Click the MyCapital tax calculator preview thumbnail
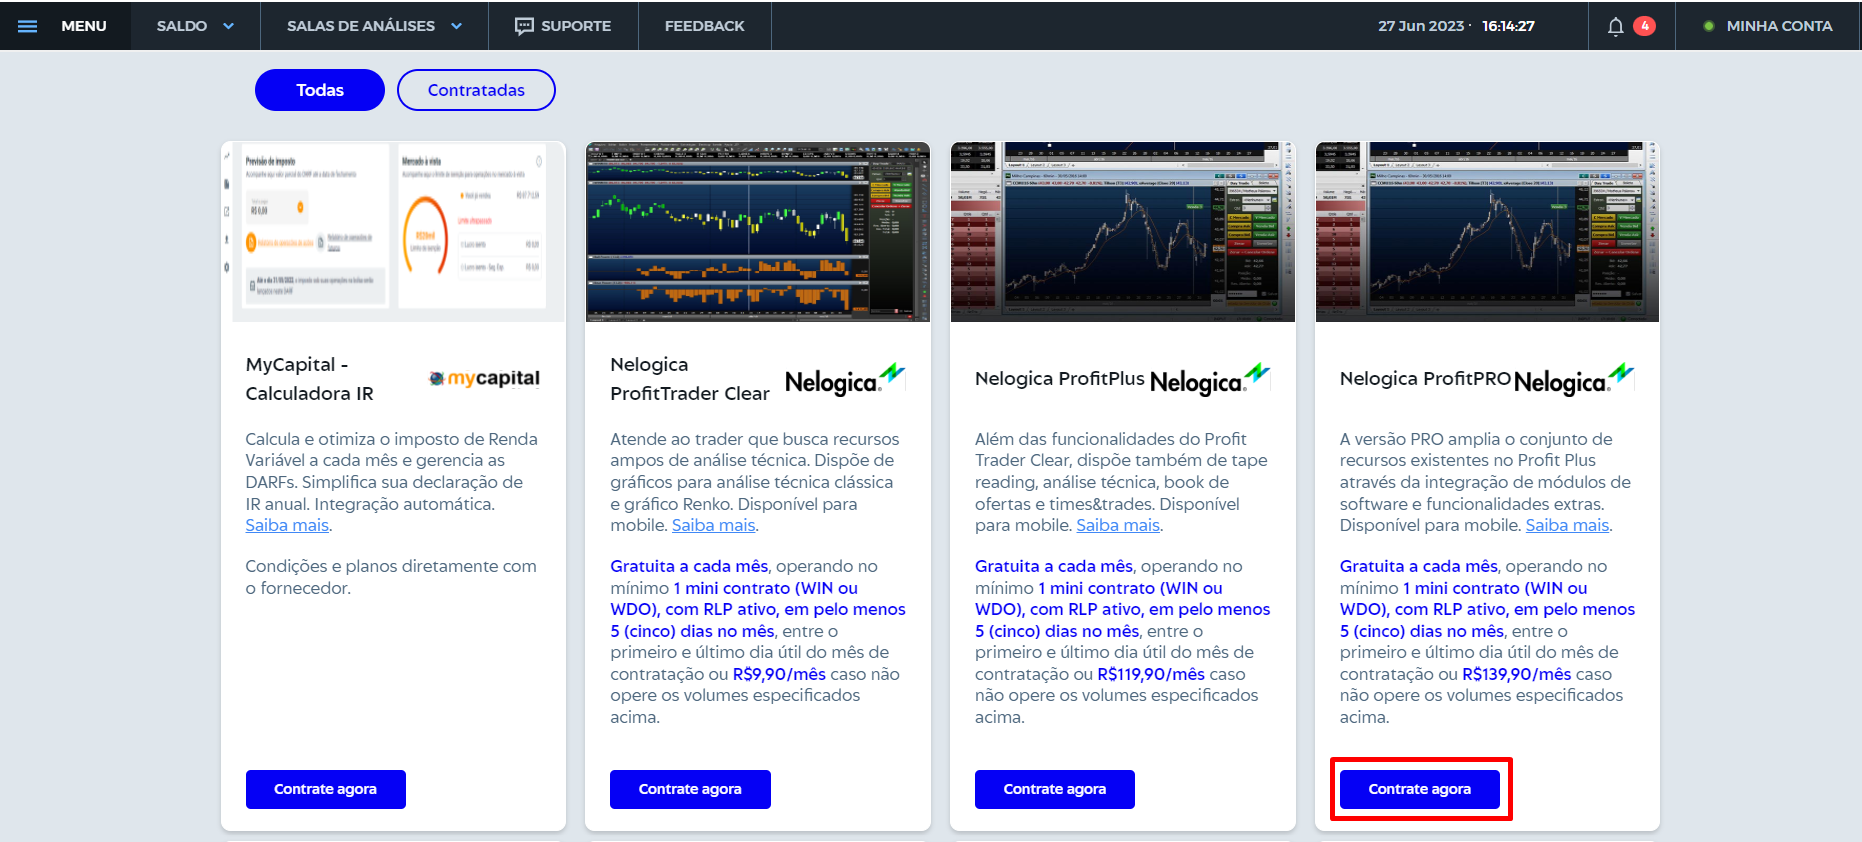 [x=393, y=232]
